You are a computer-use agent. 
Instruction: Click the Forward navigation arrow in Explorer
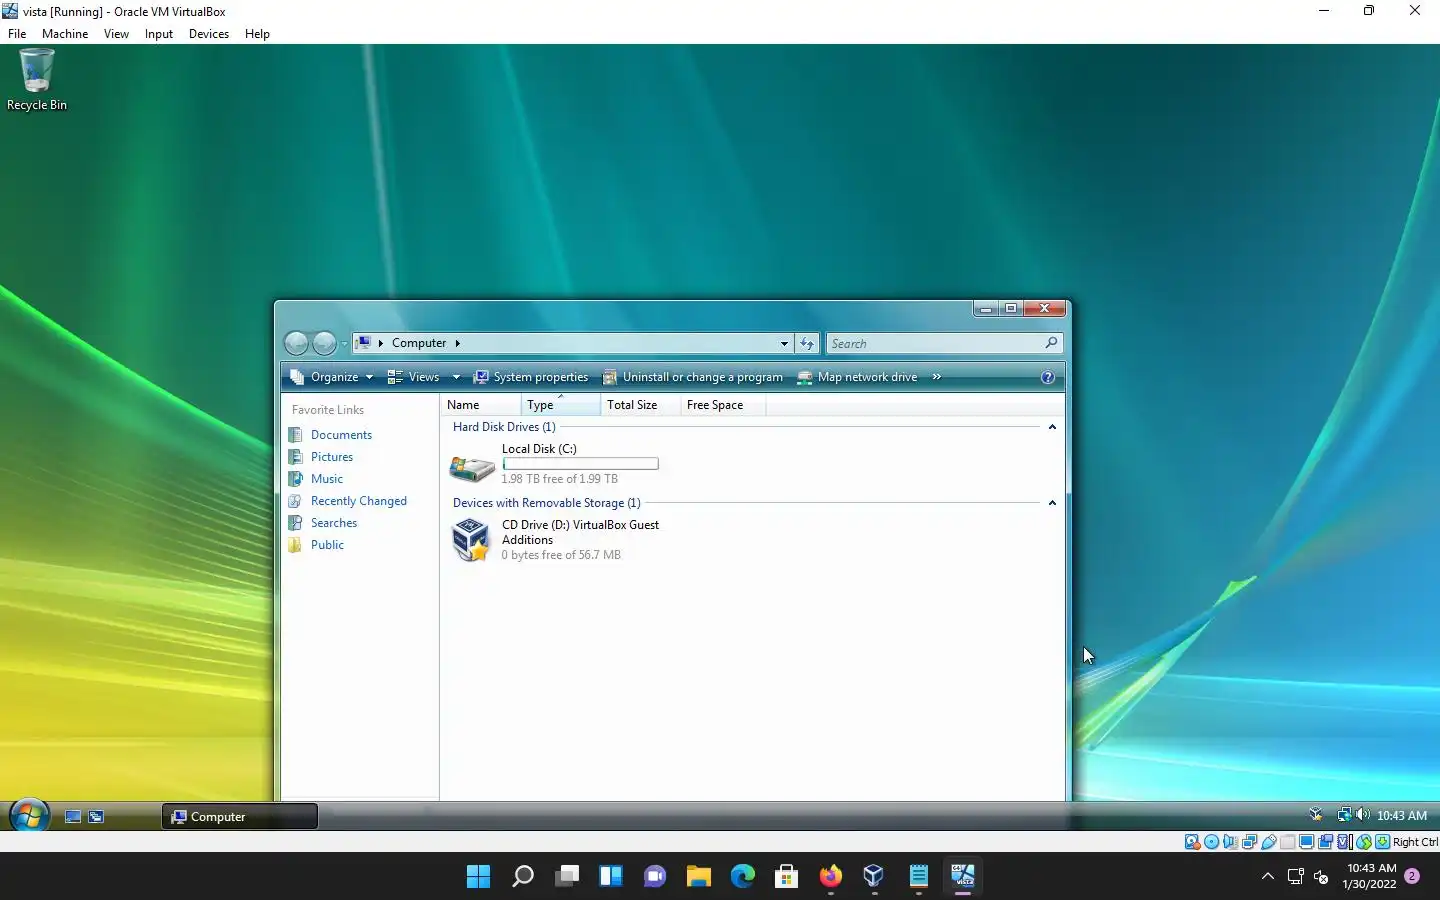pos(324,343)
